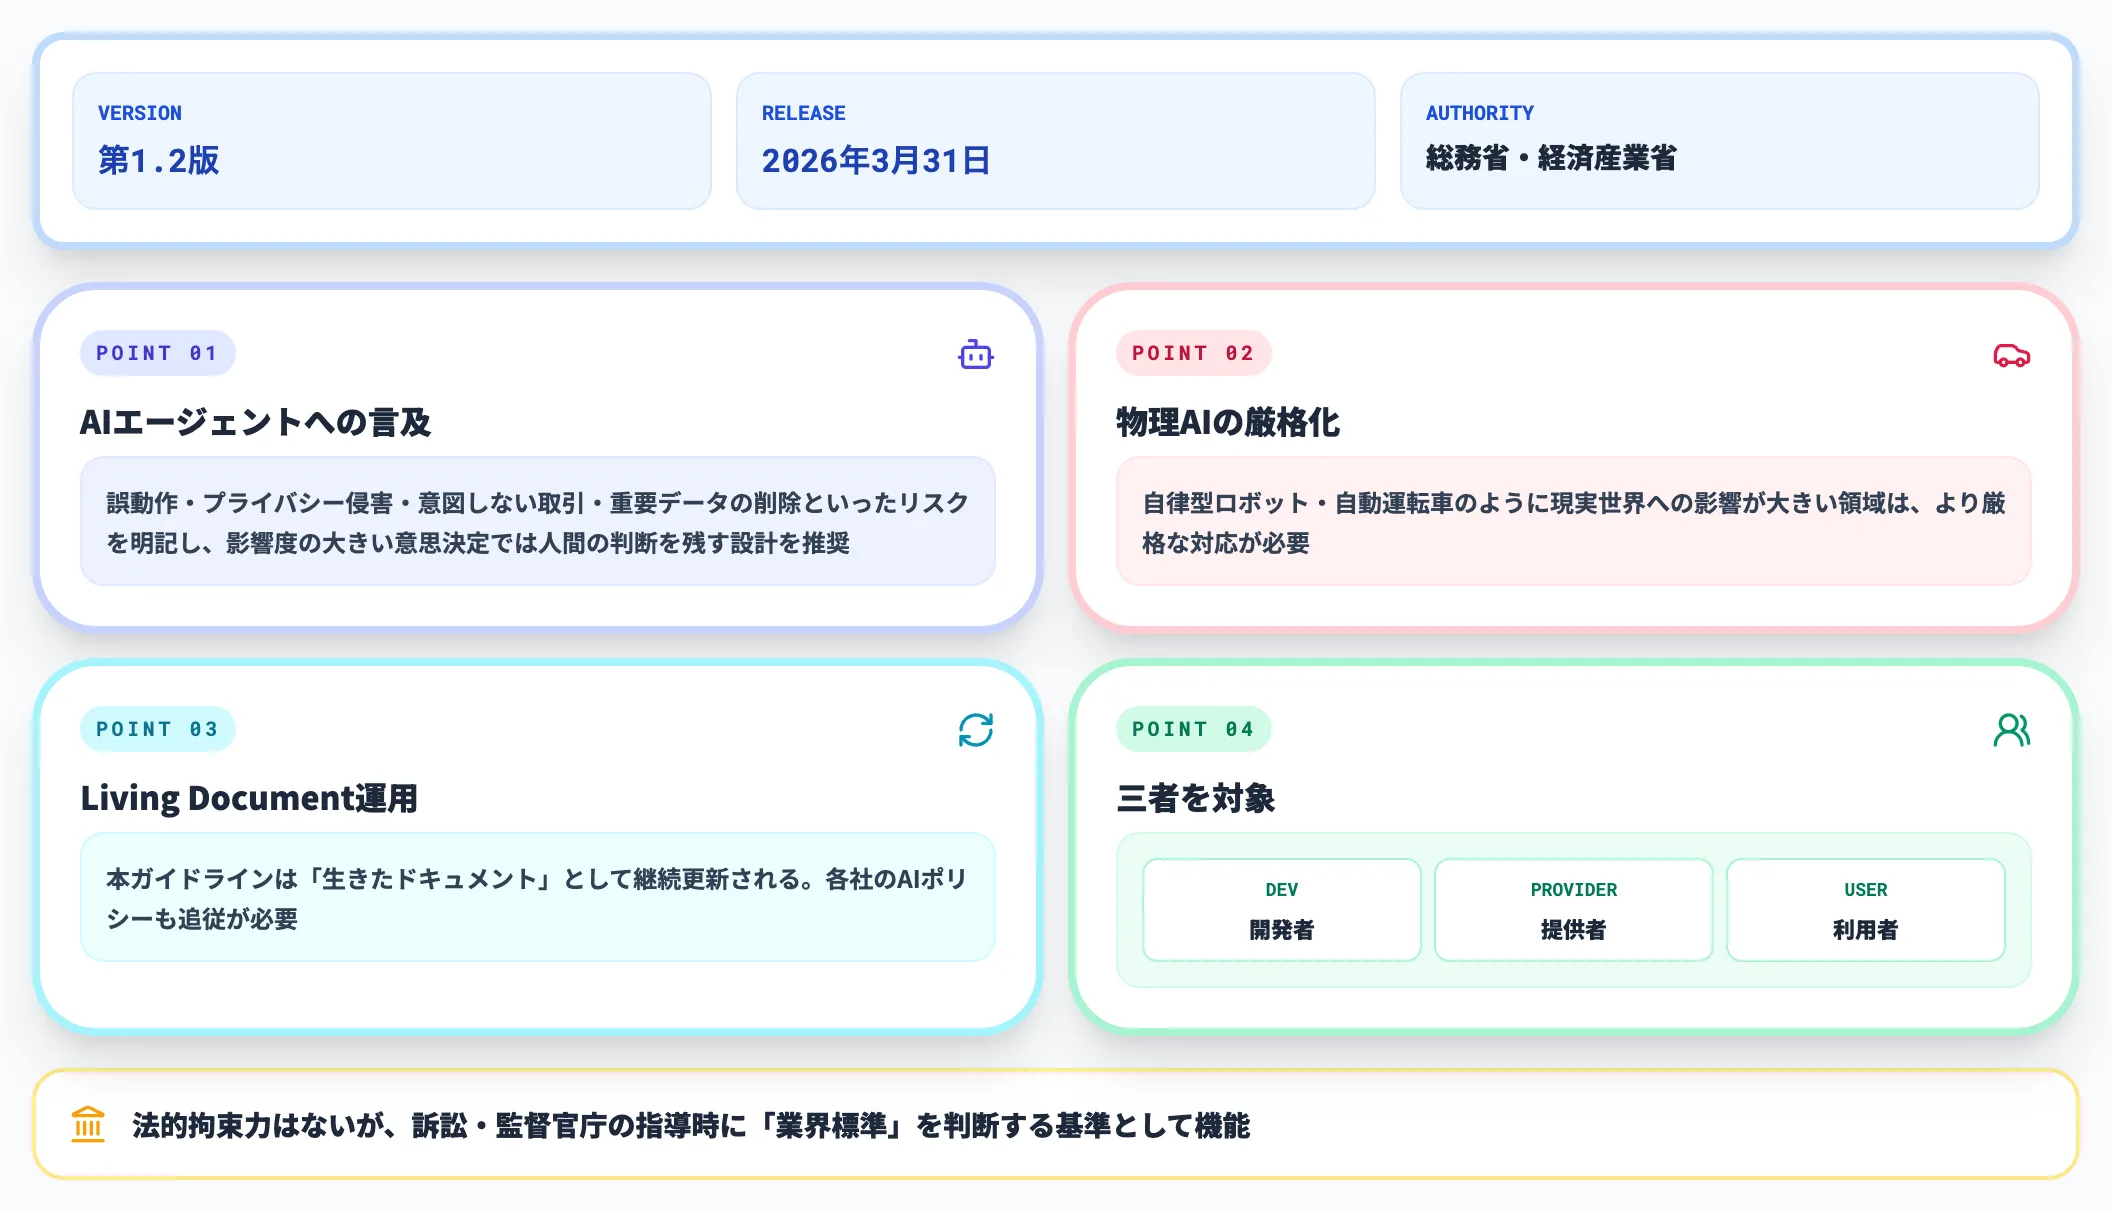
Task: Click the notice text 法的拘束力はないが
Action: pos(690,1125)
